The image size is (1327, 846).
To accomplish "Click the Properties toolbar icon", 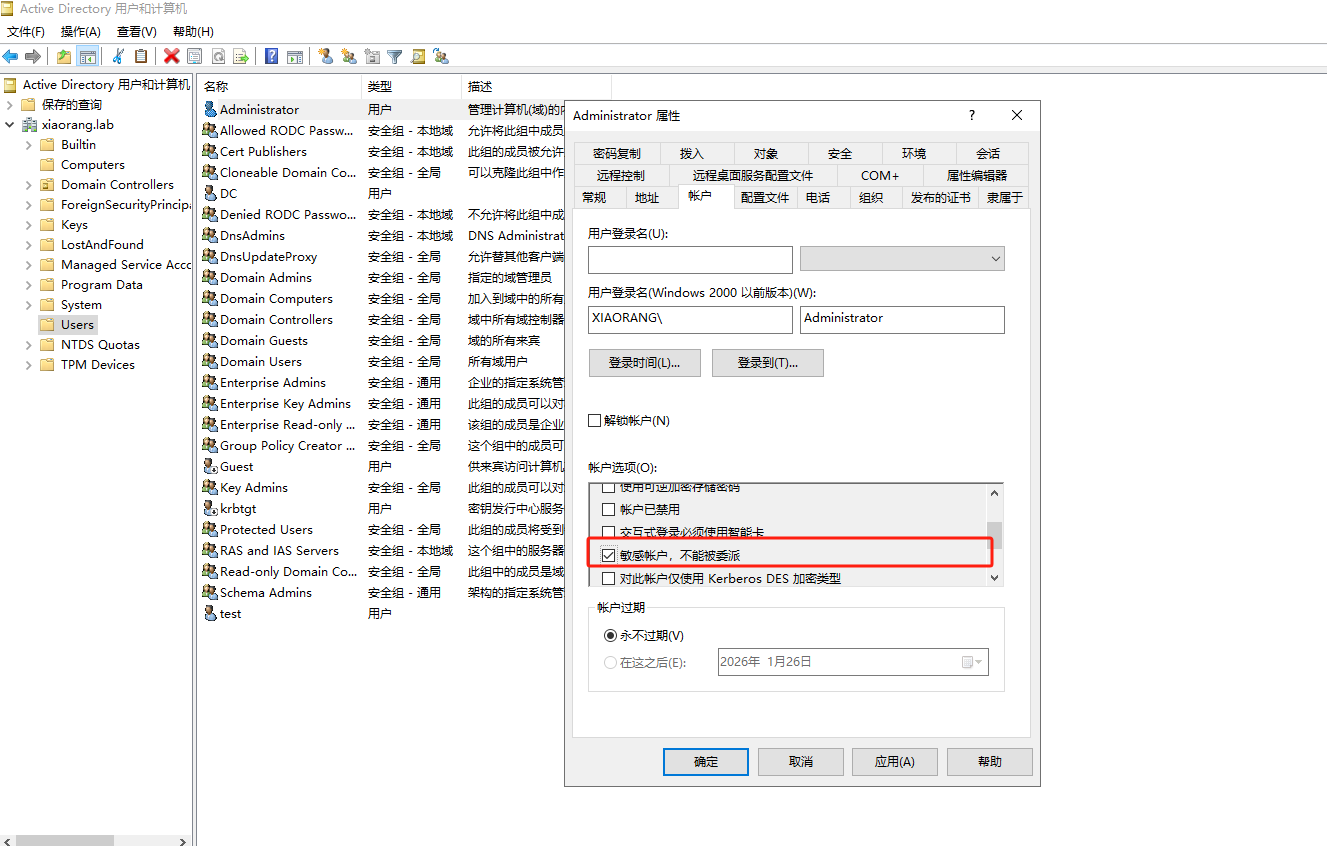I will 195,56.
